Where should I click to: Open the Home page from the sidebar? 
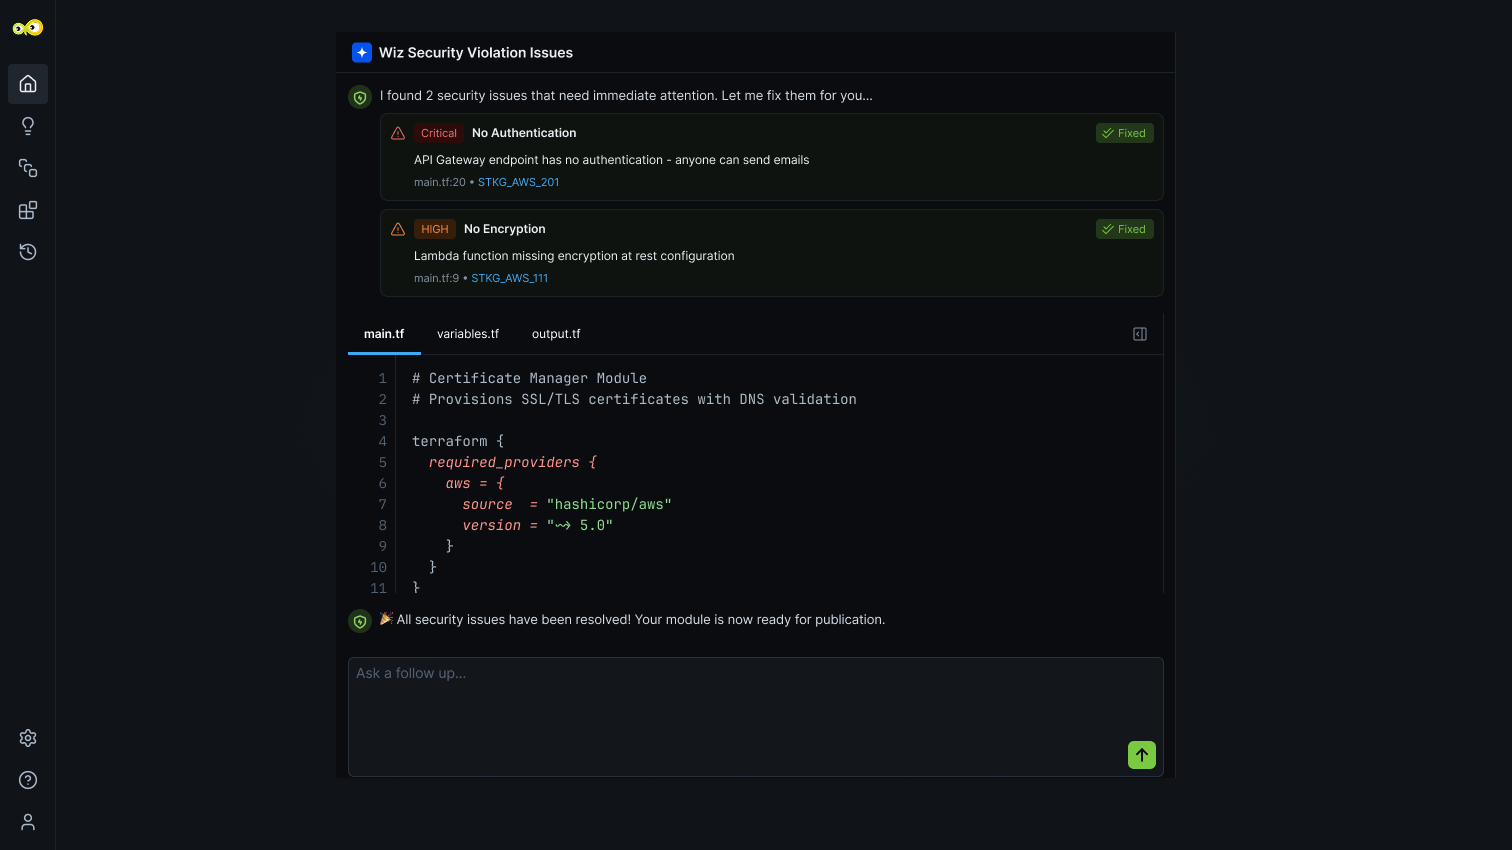28,84
